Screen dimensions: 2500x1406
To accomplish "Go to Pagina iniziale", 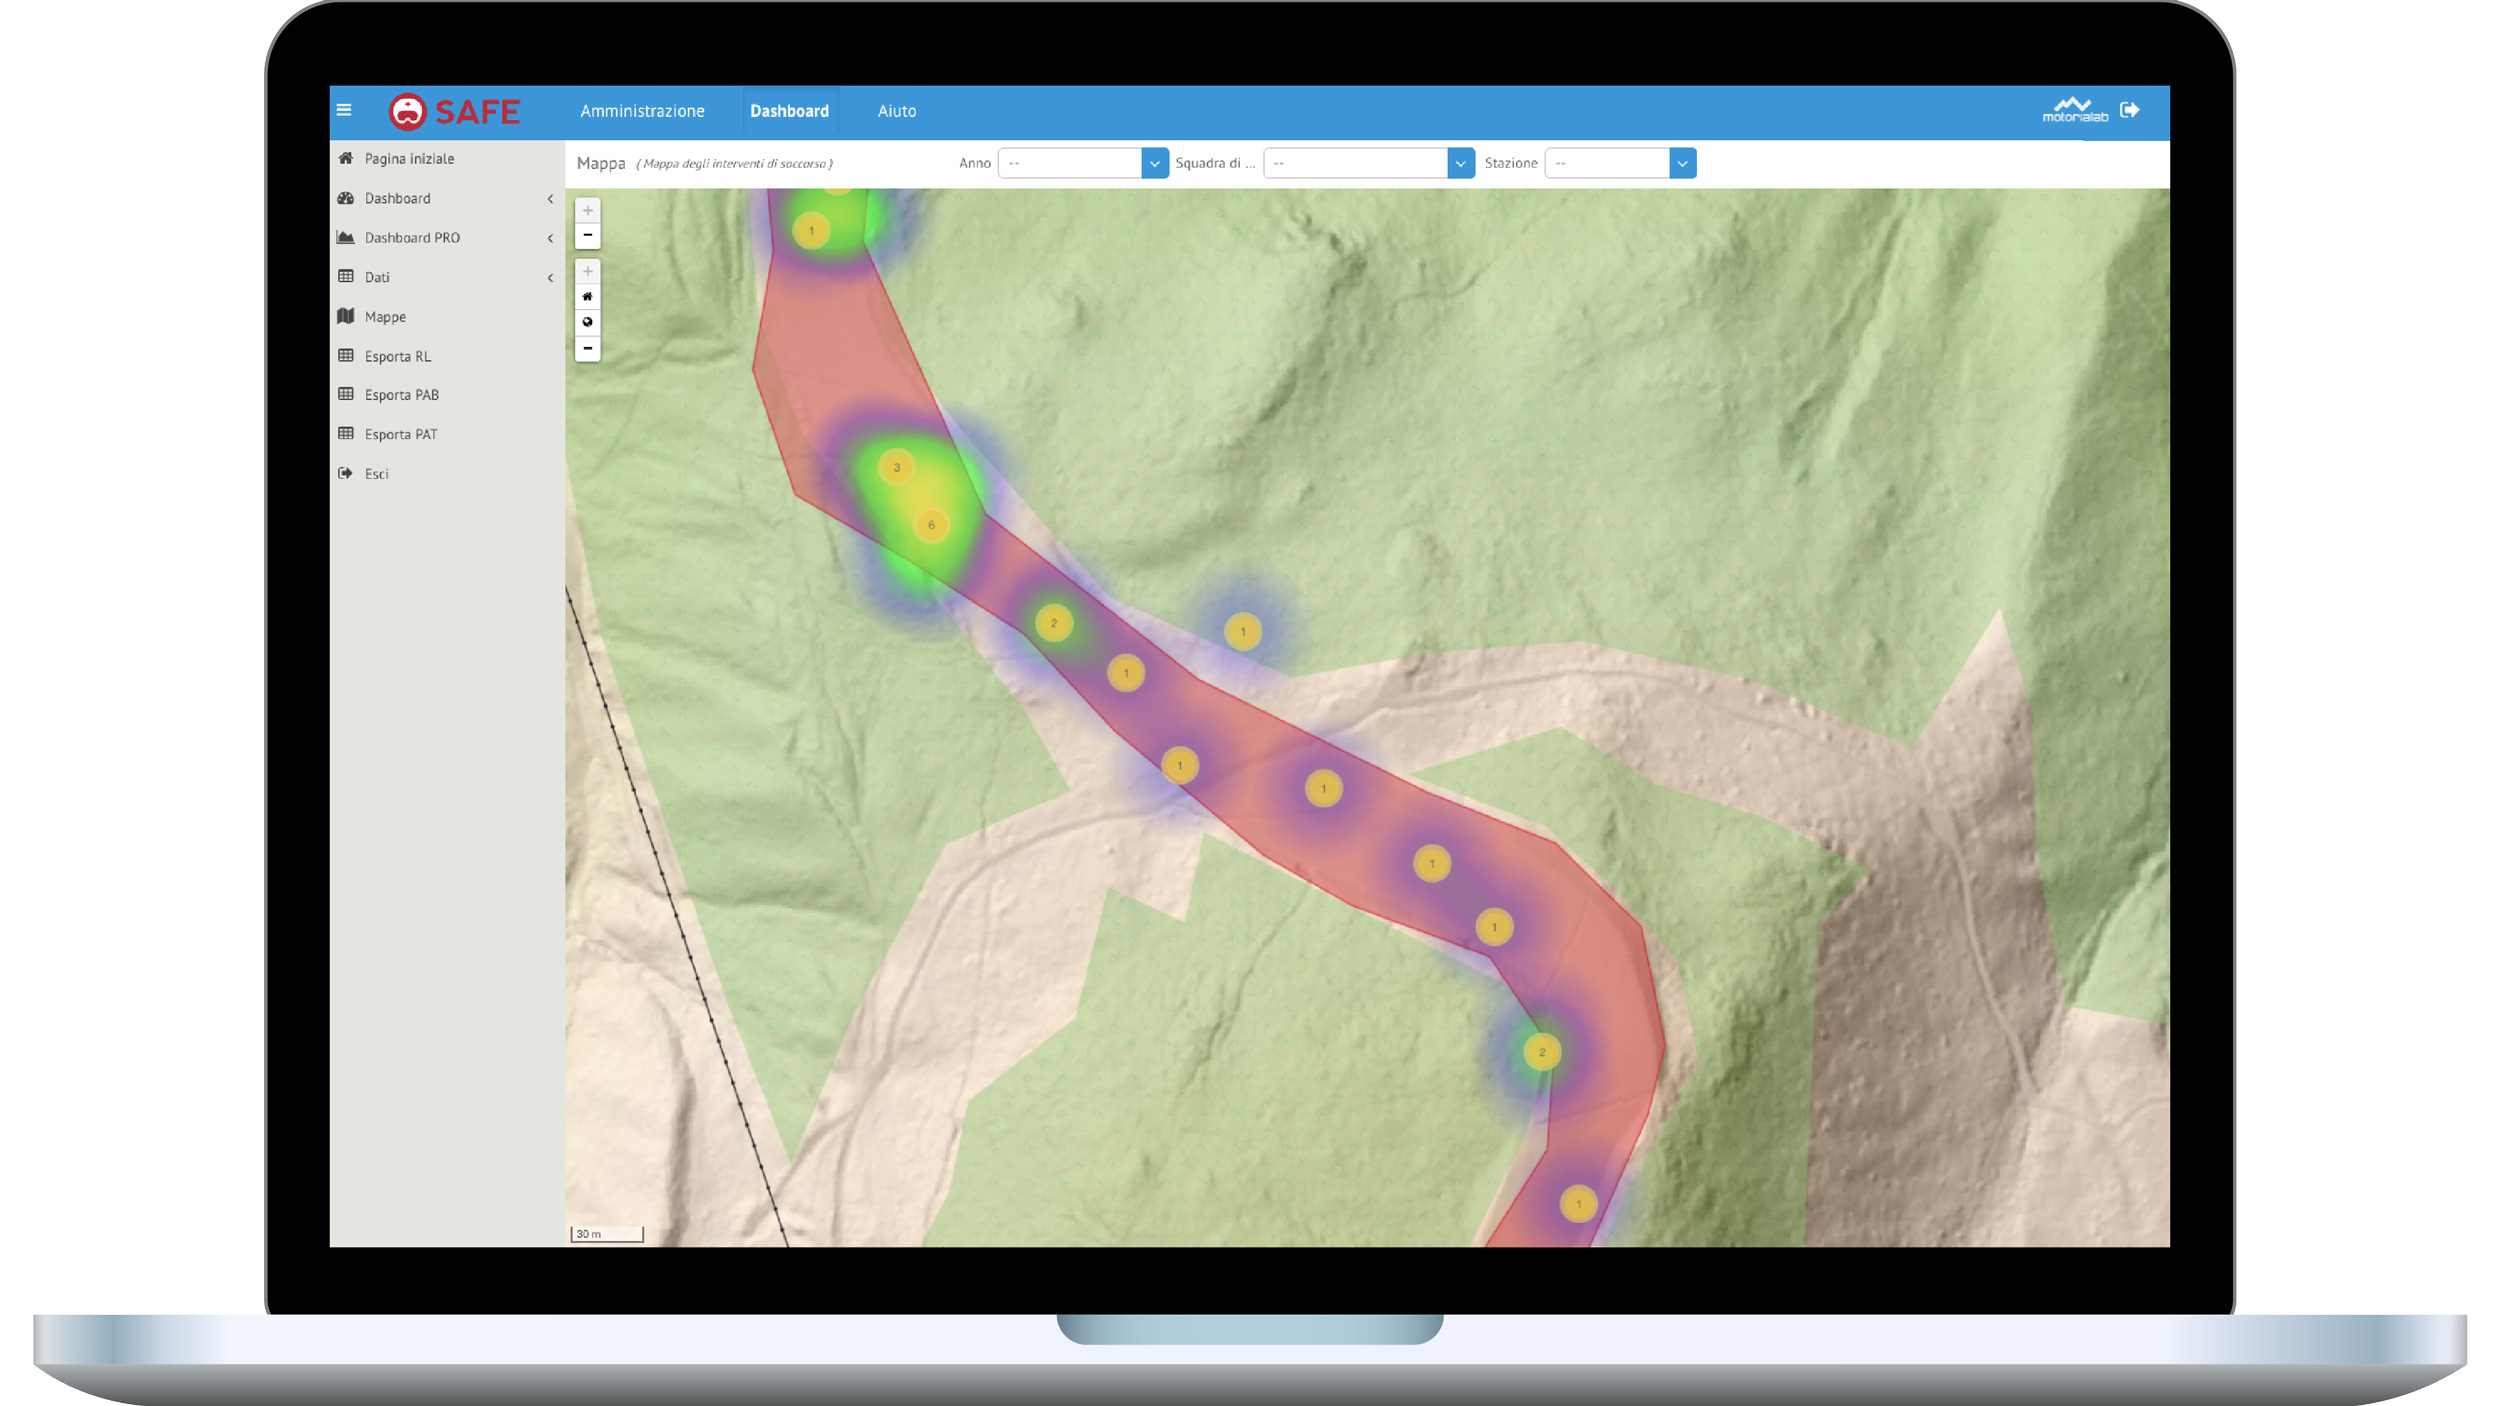I will [409, 159].
